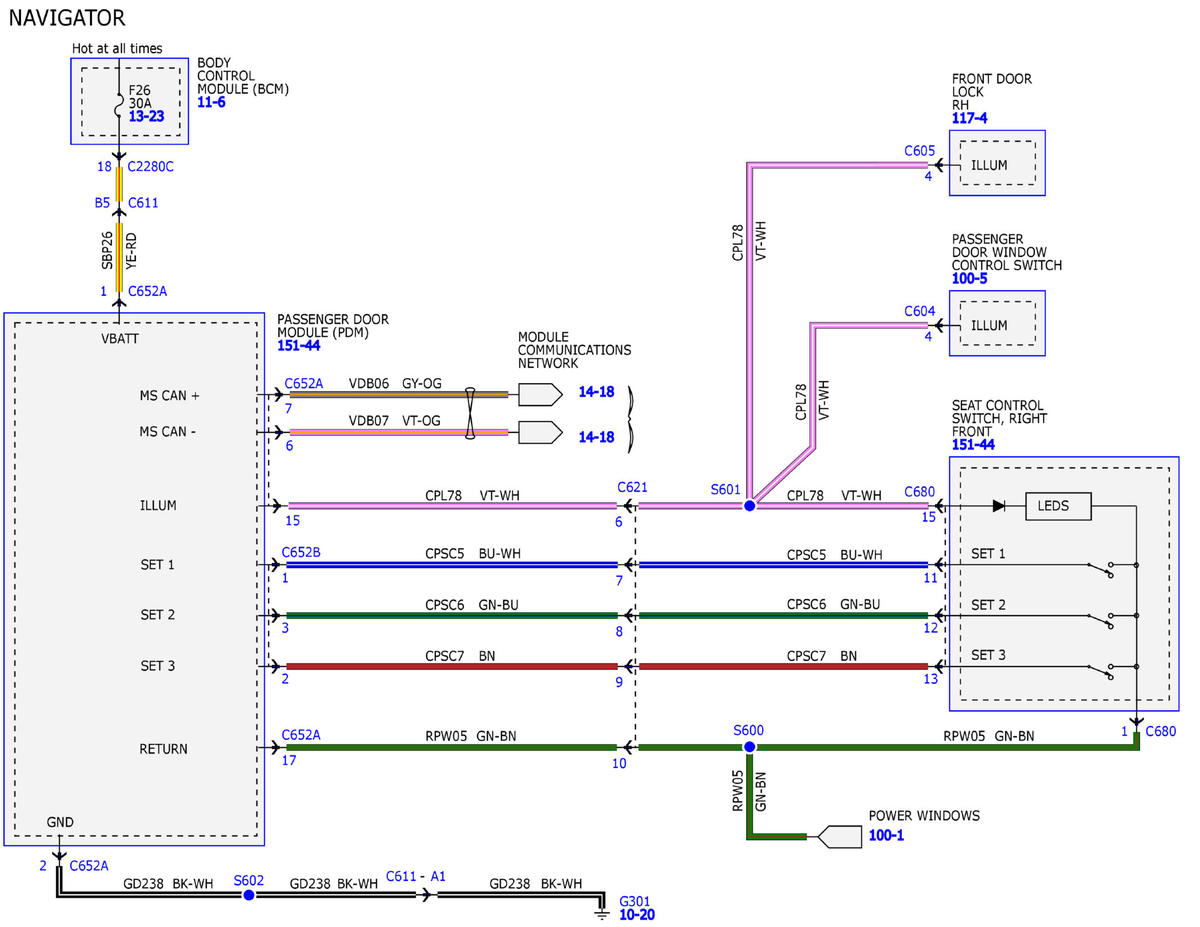Click the C621 connector label
This screenshot has width=1200, height=927.
pos(633,487)
